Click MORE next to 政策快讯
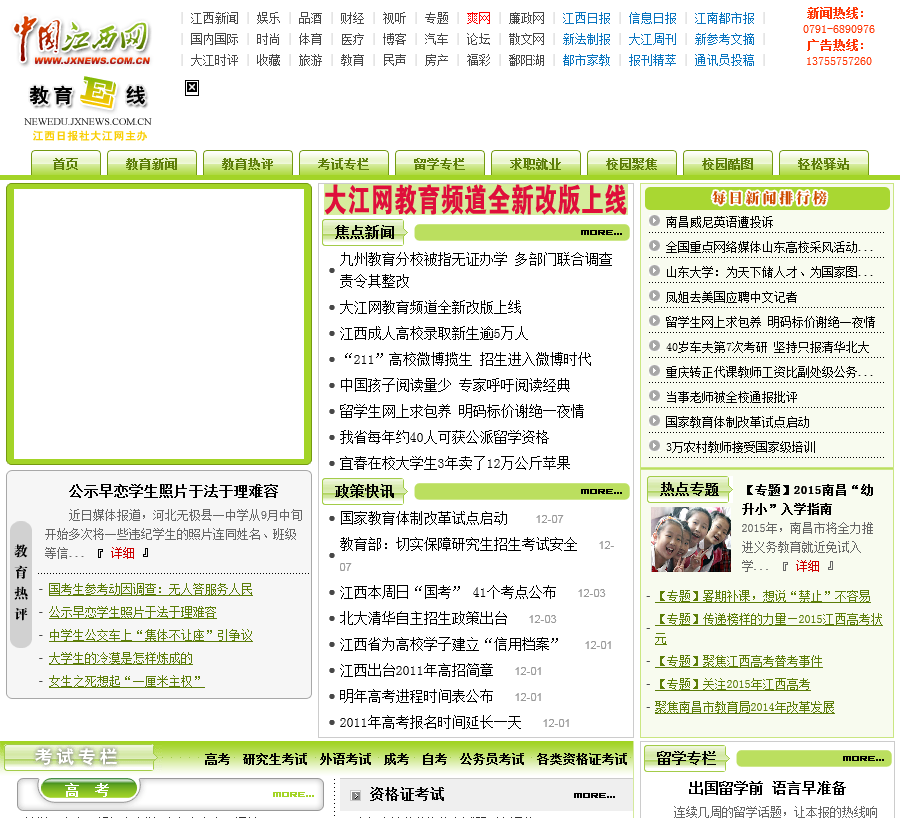 (601, 491)
